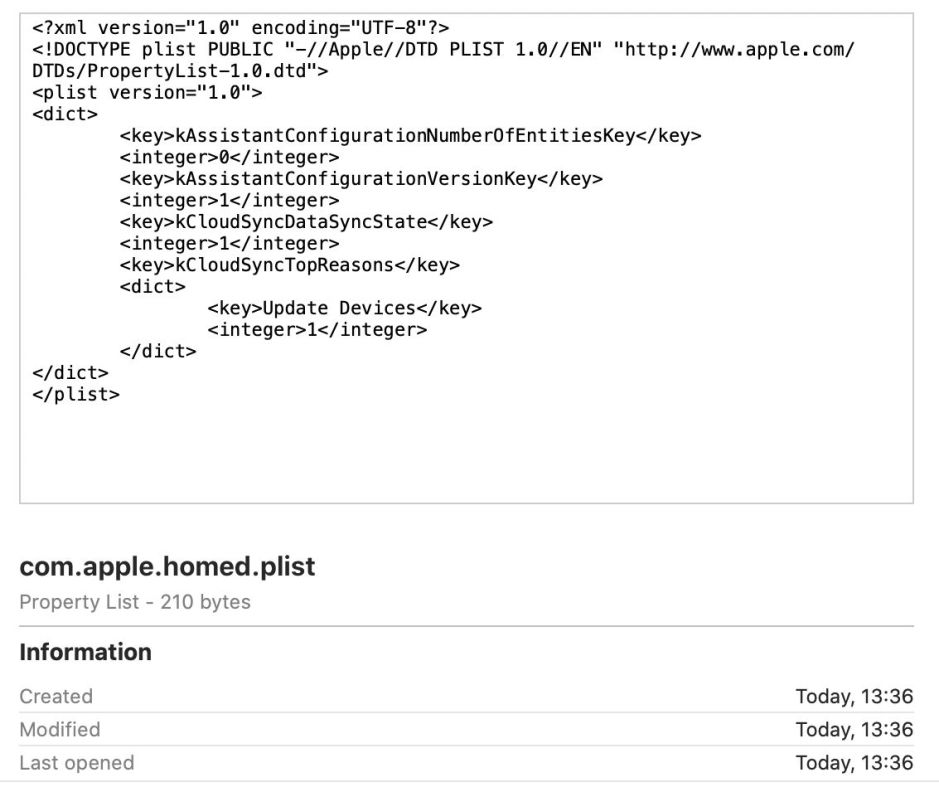Click the Created label

(x=56, y=696)
